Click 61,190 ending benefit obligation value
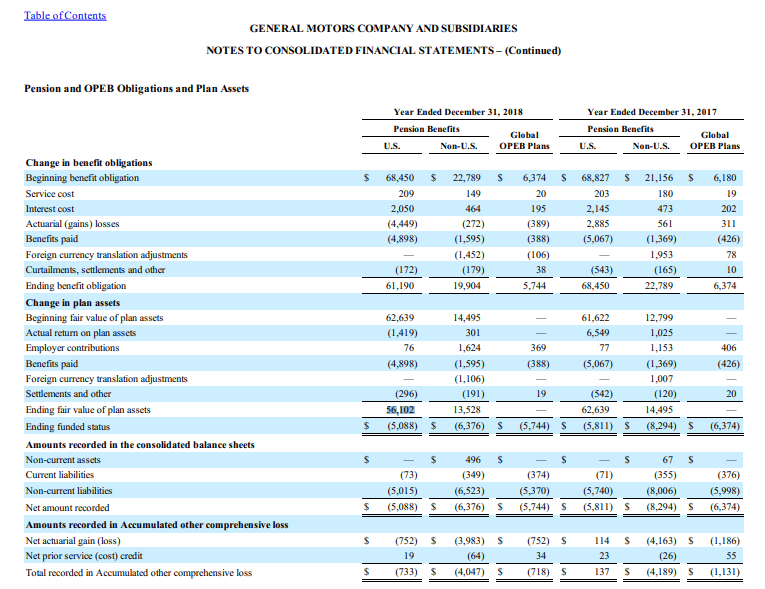765x589 pixels. 400,286
